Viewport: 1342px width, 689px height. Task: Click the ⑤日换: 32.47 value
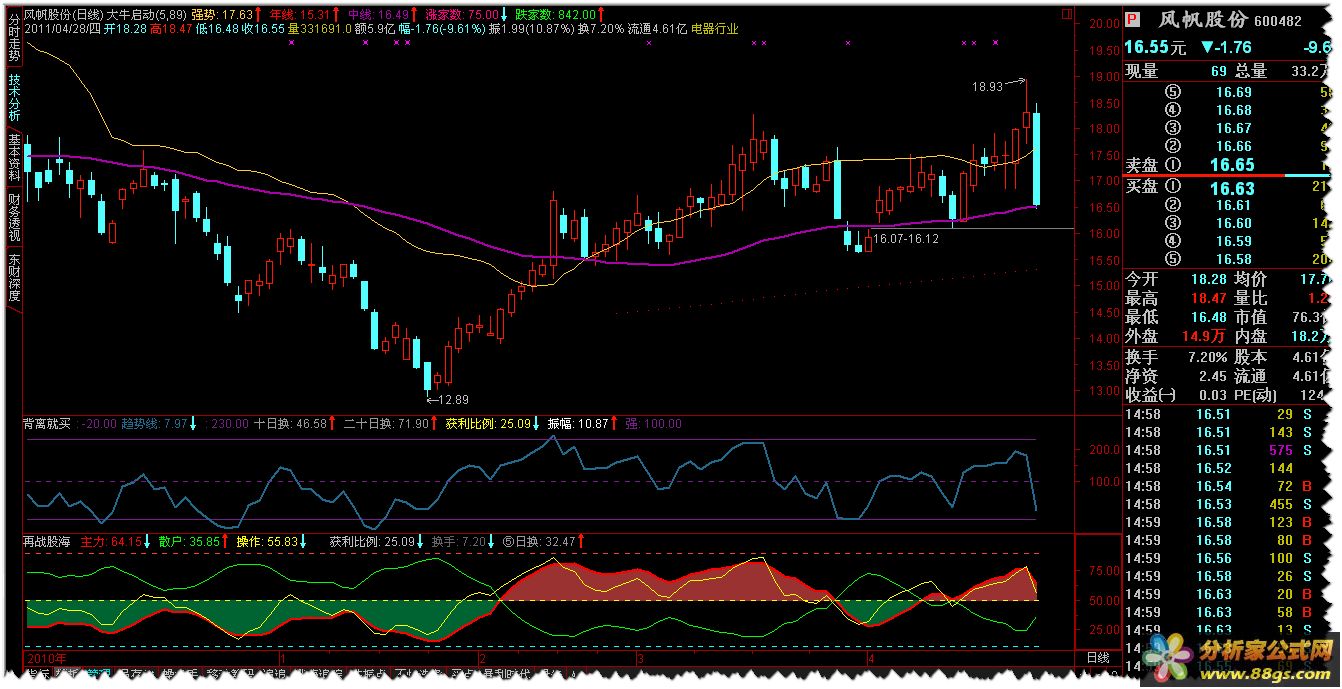538,542
